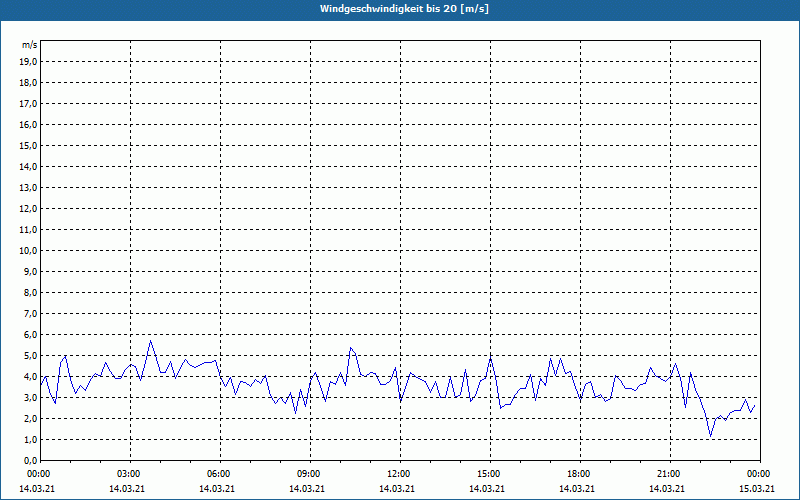Click the "14.03.21" date under 18:00
This screenshot has width=800, height=500.
(577, 488)
